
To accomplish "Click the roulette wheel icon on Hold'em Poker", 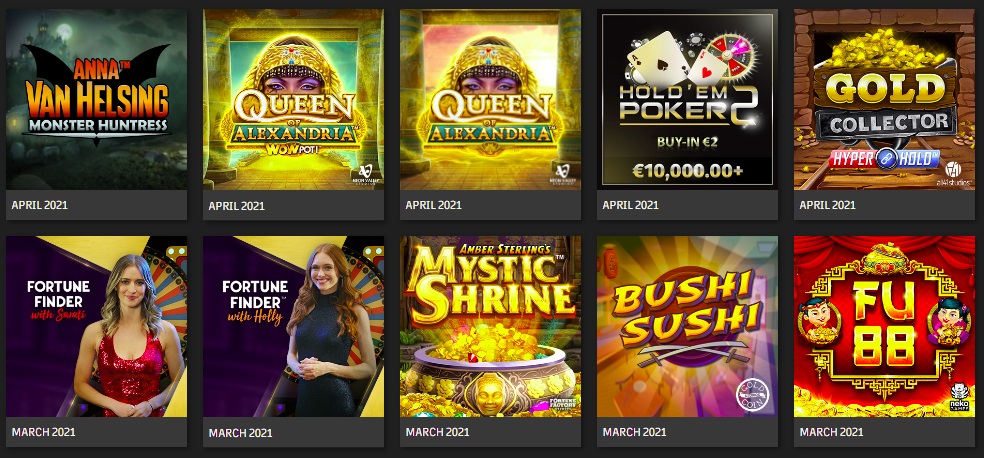I will (x=731, y=57).
